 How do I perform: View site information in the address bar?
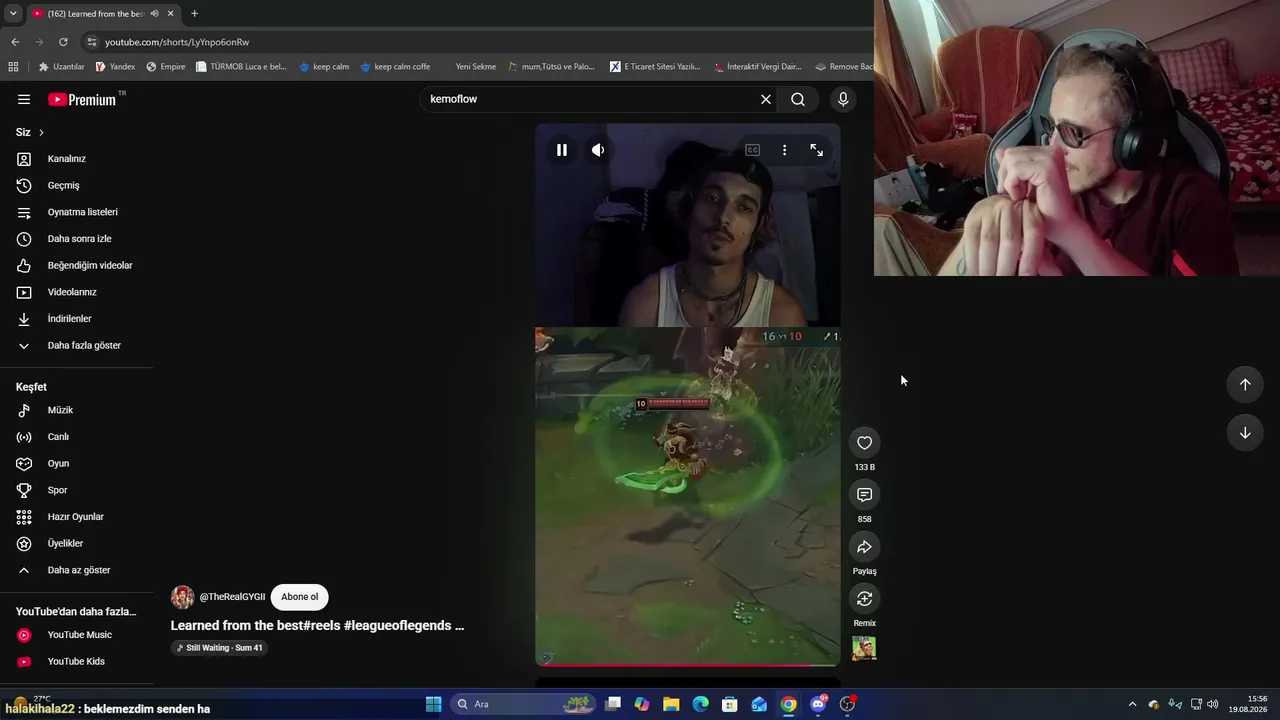pyautogui.click(x=92, y=42)
